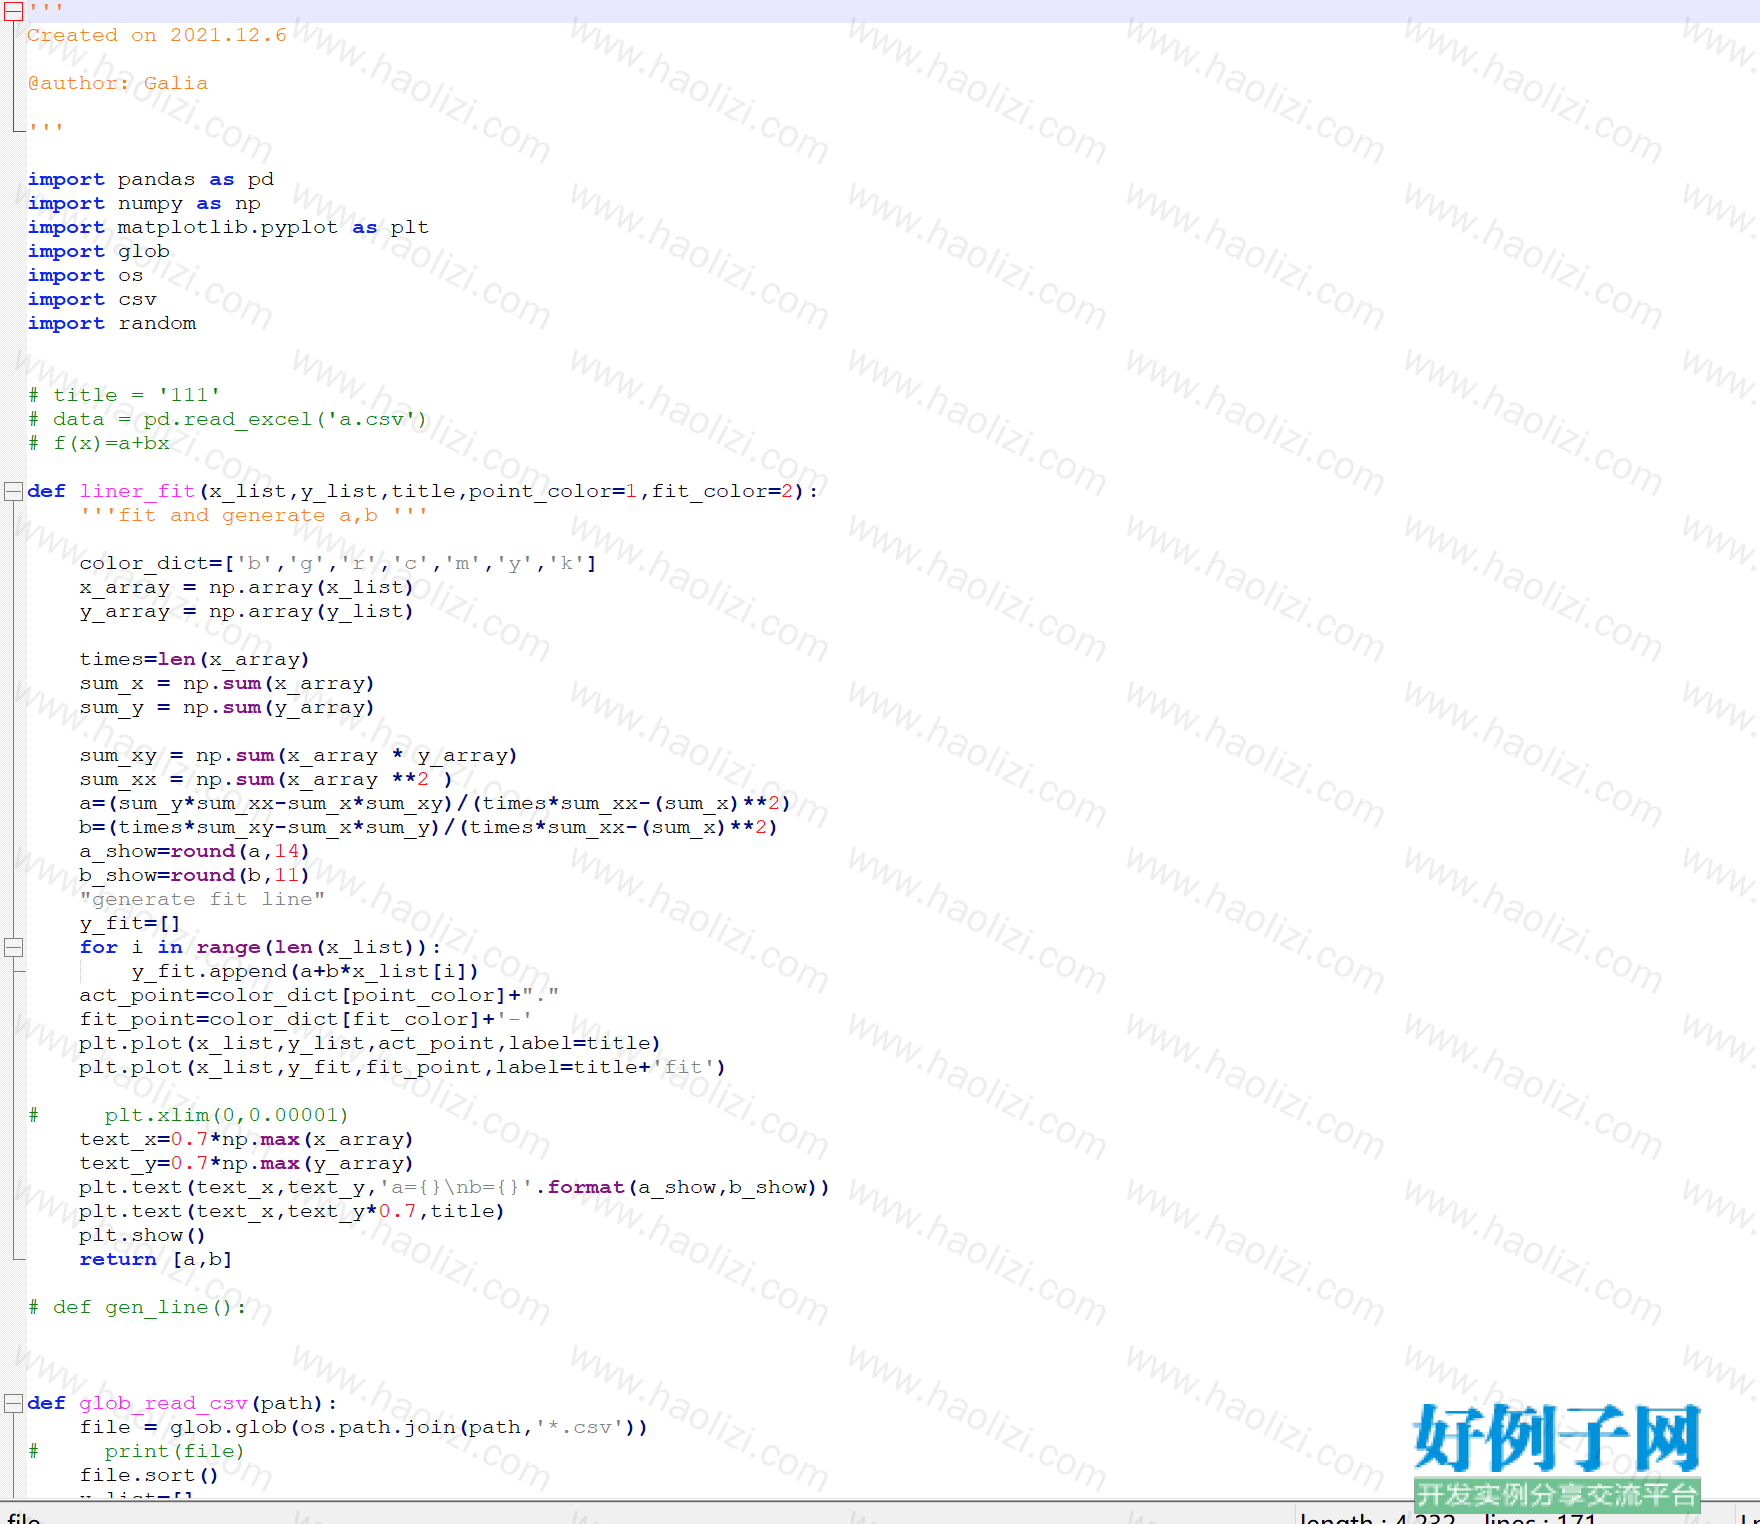Screen dimensions: 1760x1524
Task: Click the 'import os' line
Action: pyautogui.click(x=86, y=275)
